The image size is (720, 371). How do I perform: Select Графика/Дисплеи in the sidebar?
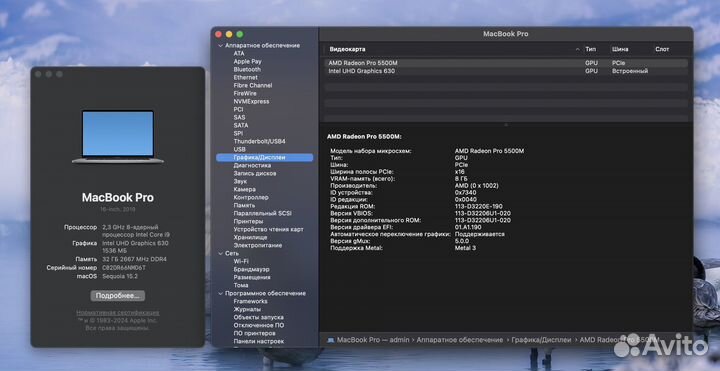[264, 157]
